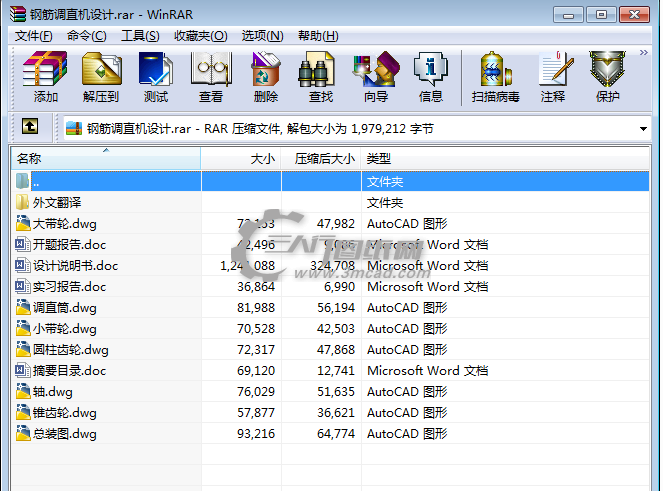This screenshot has height=491, width=663.
Task: Click the packed size 51,635
Action: [336, 392]
